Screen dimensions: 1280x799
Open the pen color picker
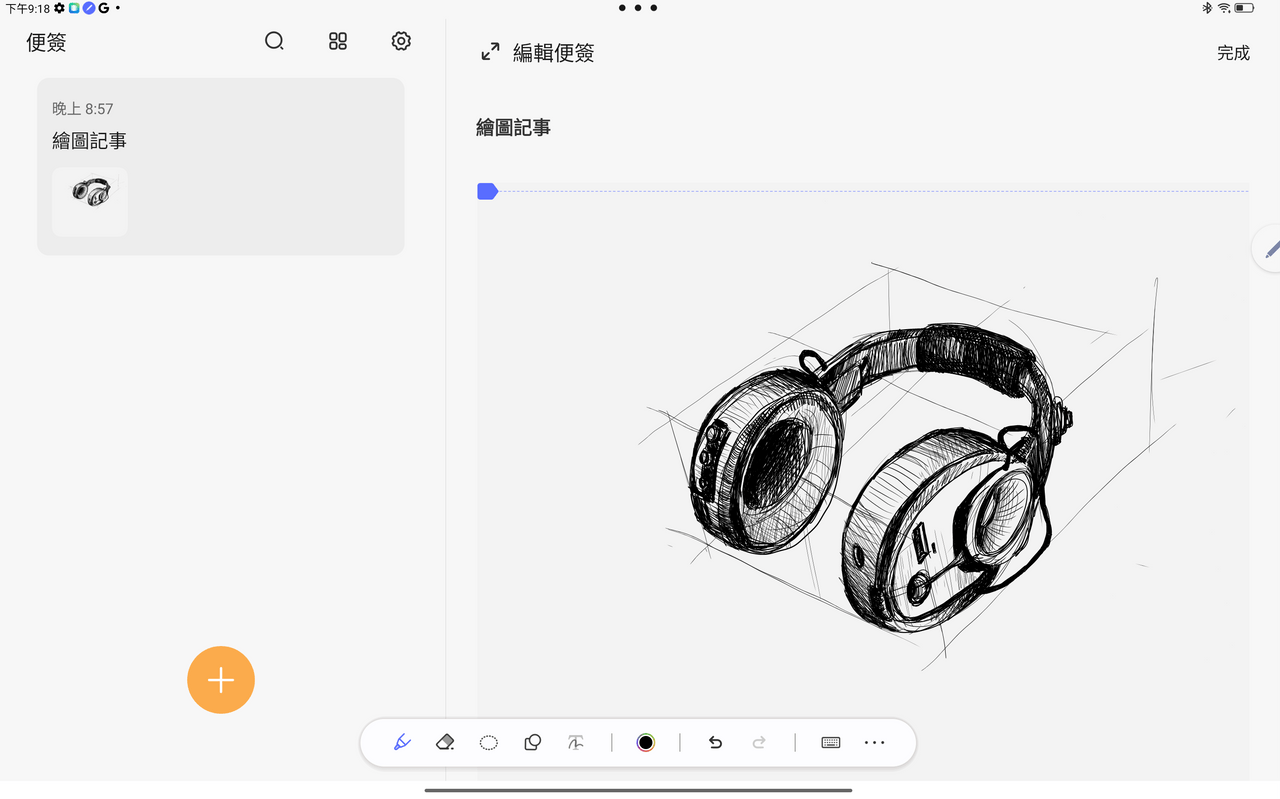[x=646, y=742]
